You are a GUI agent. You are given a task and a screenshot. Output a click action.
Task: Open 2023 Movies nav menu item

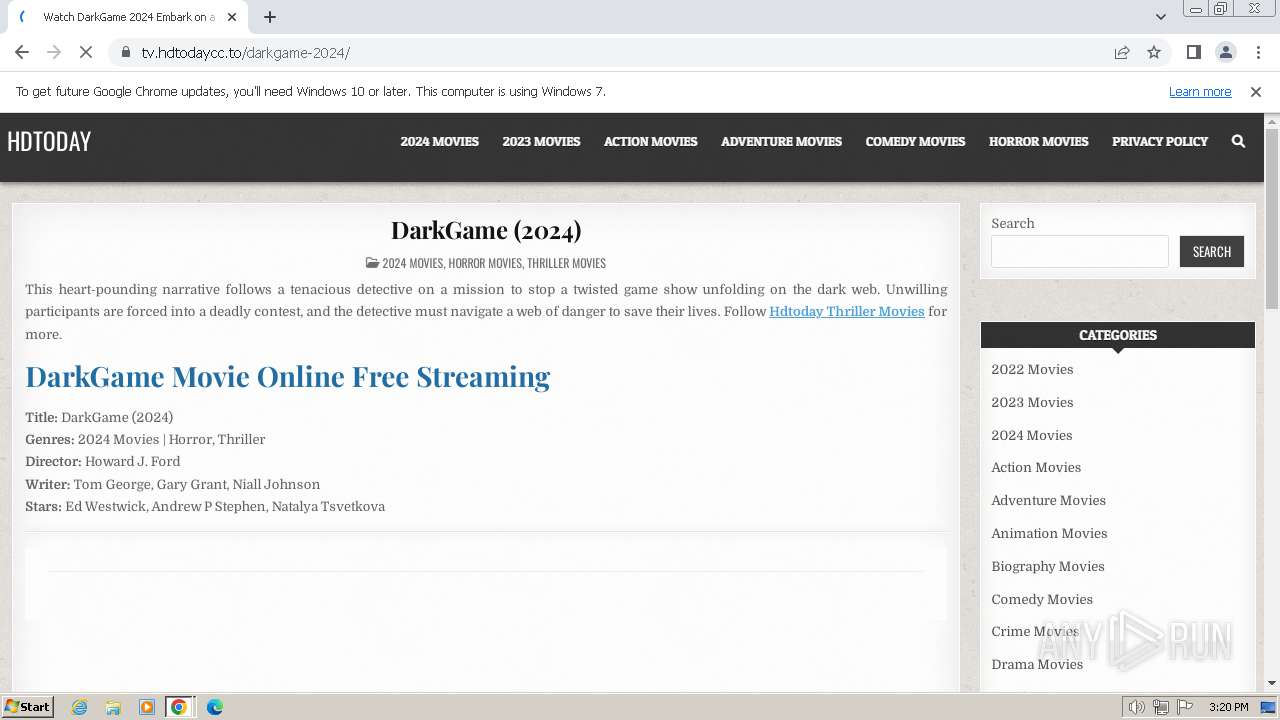[x=541, y=141]
